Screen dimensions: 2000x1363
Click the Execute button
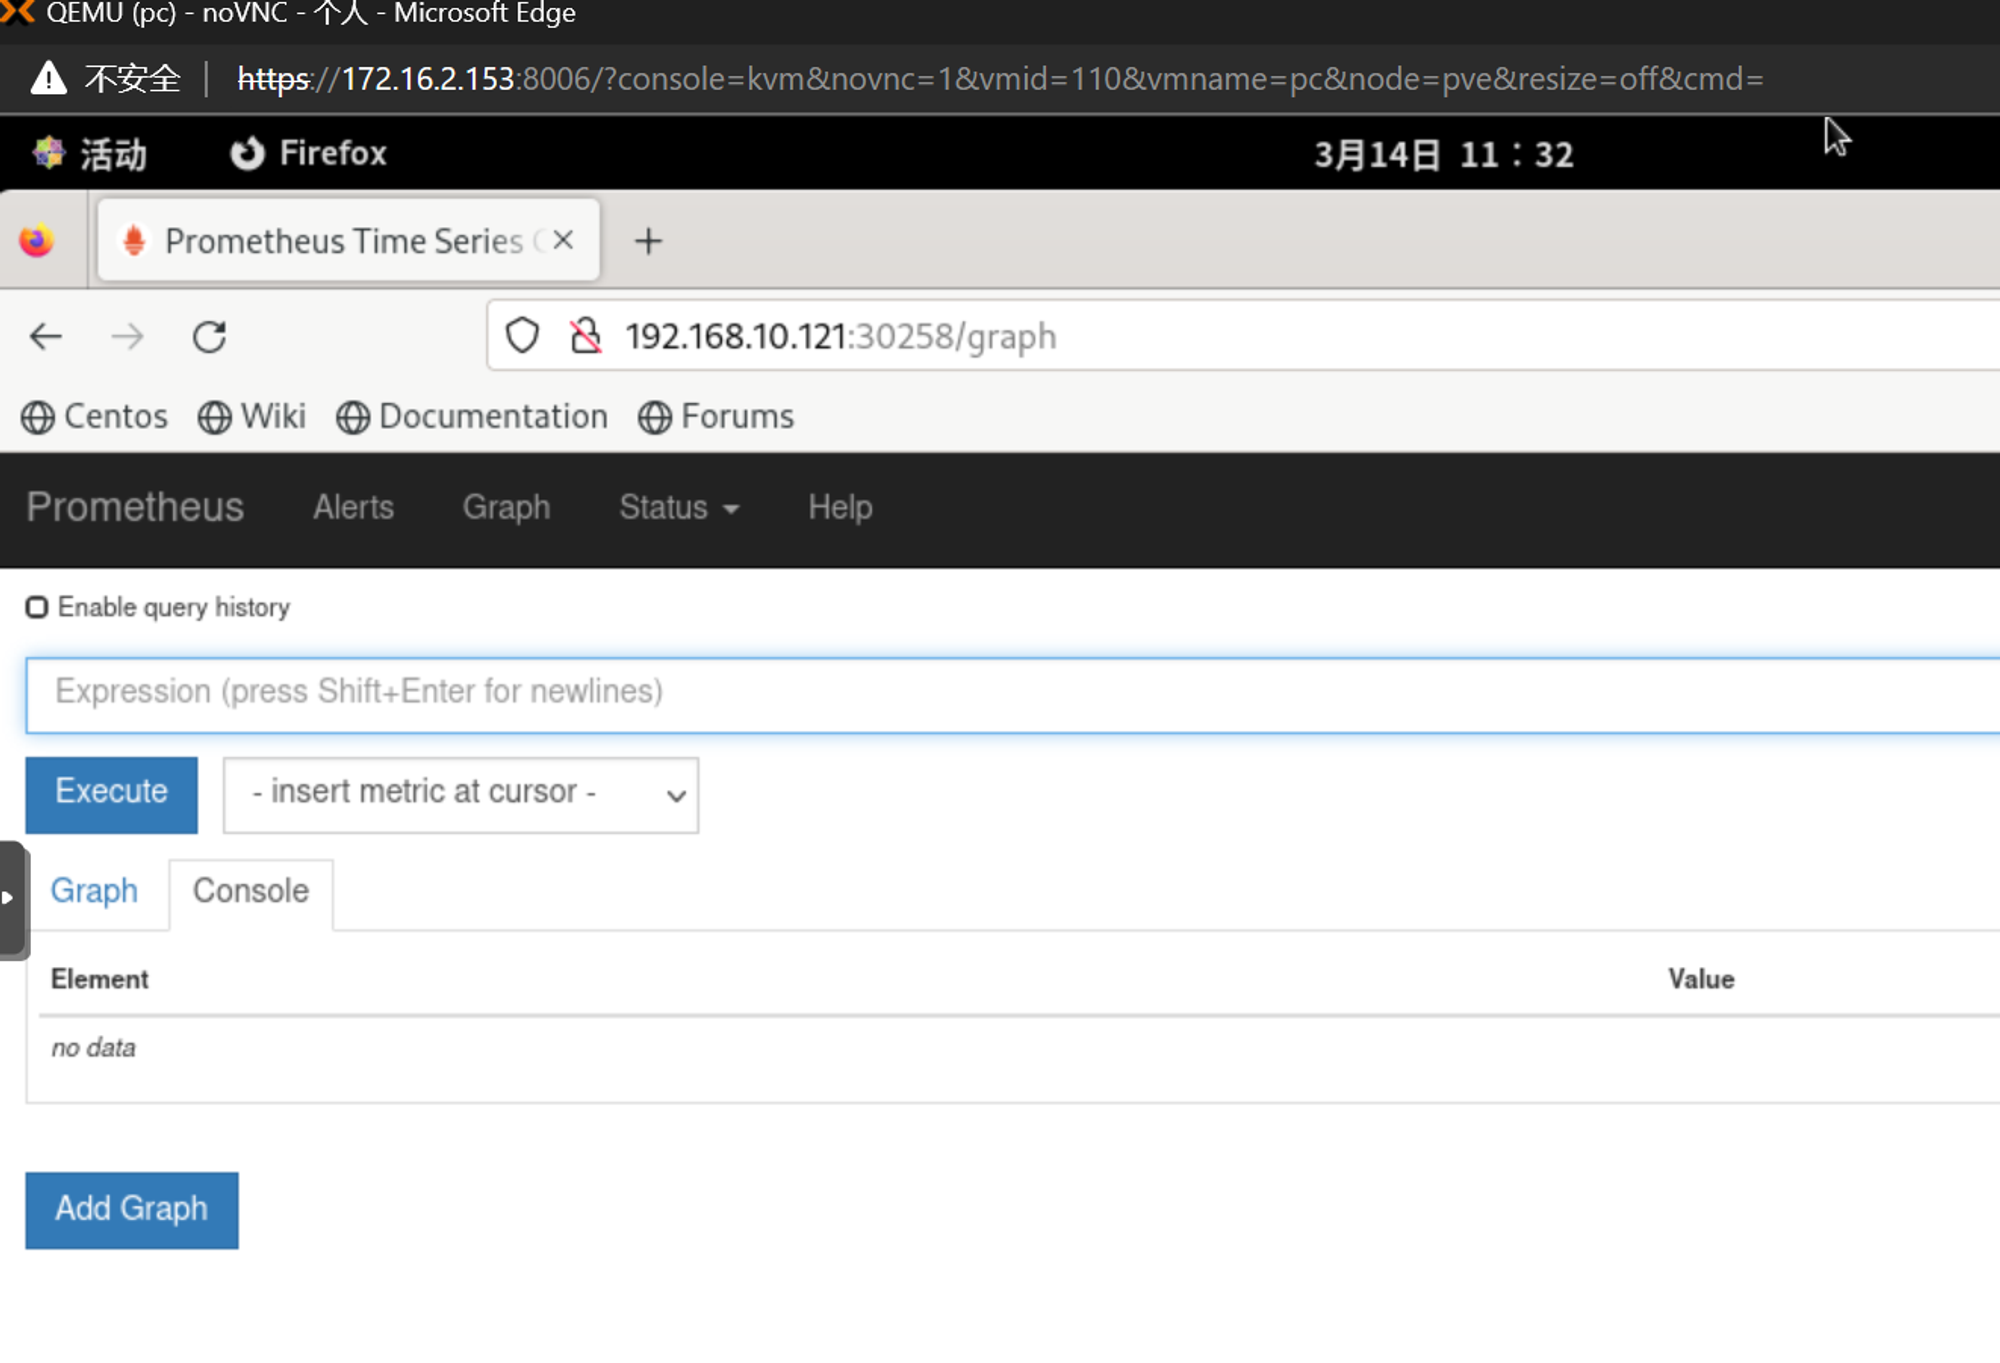point(111,793)
